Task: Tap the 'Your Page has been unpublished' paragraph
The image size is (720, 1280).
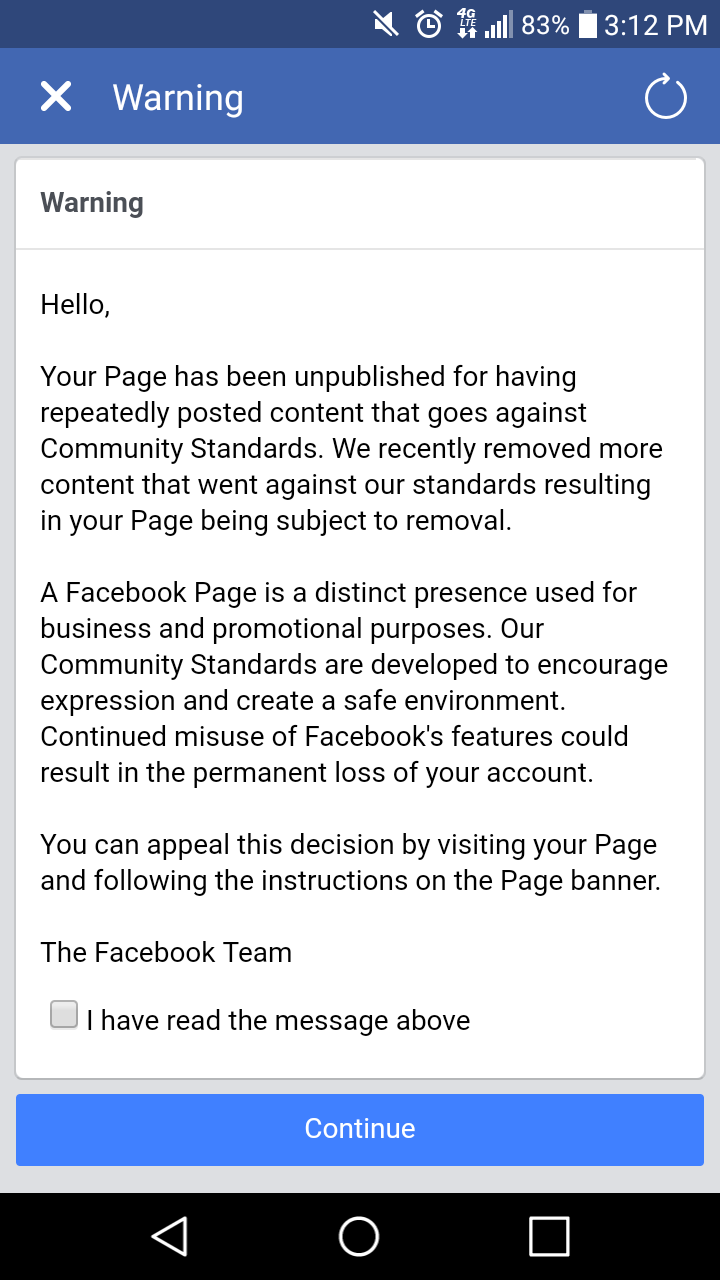Action: pos(350,449)
